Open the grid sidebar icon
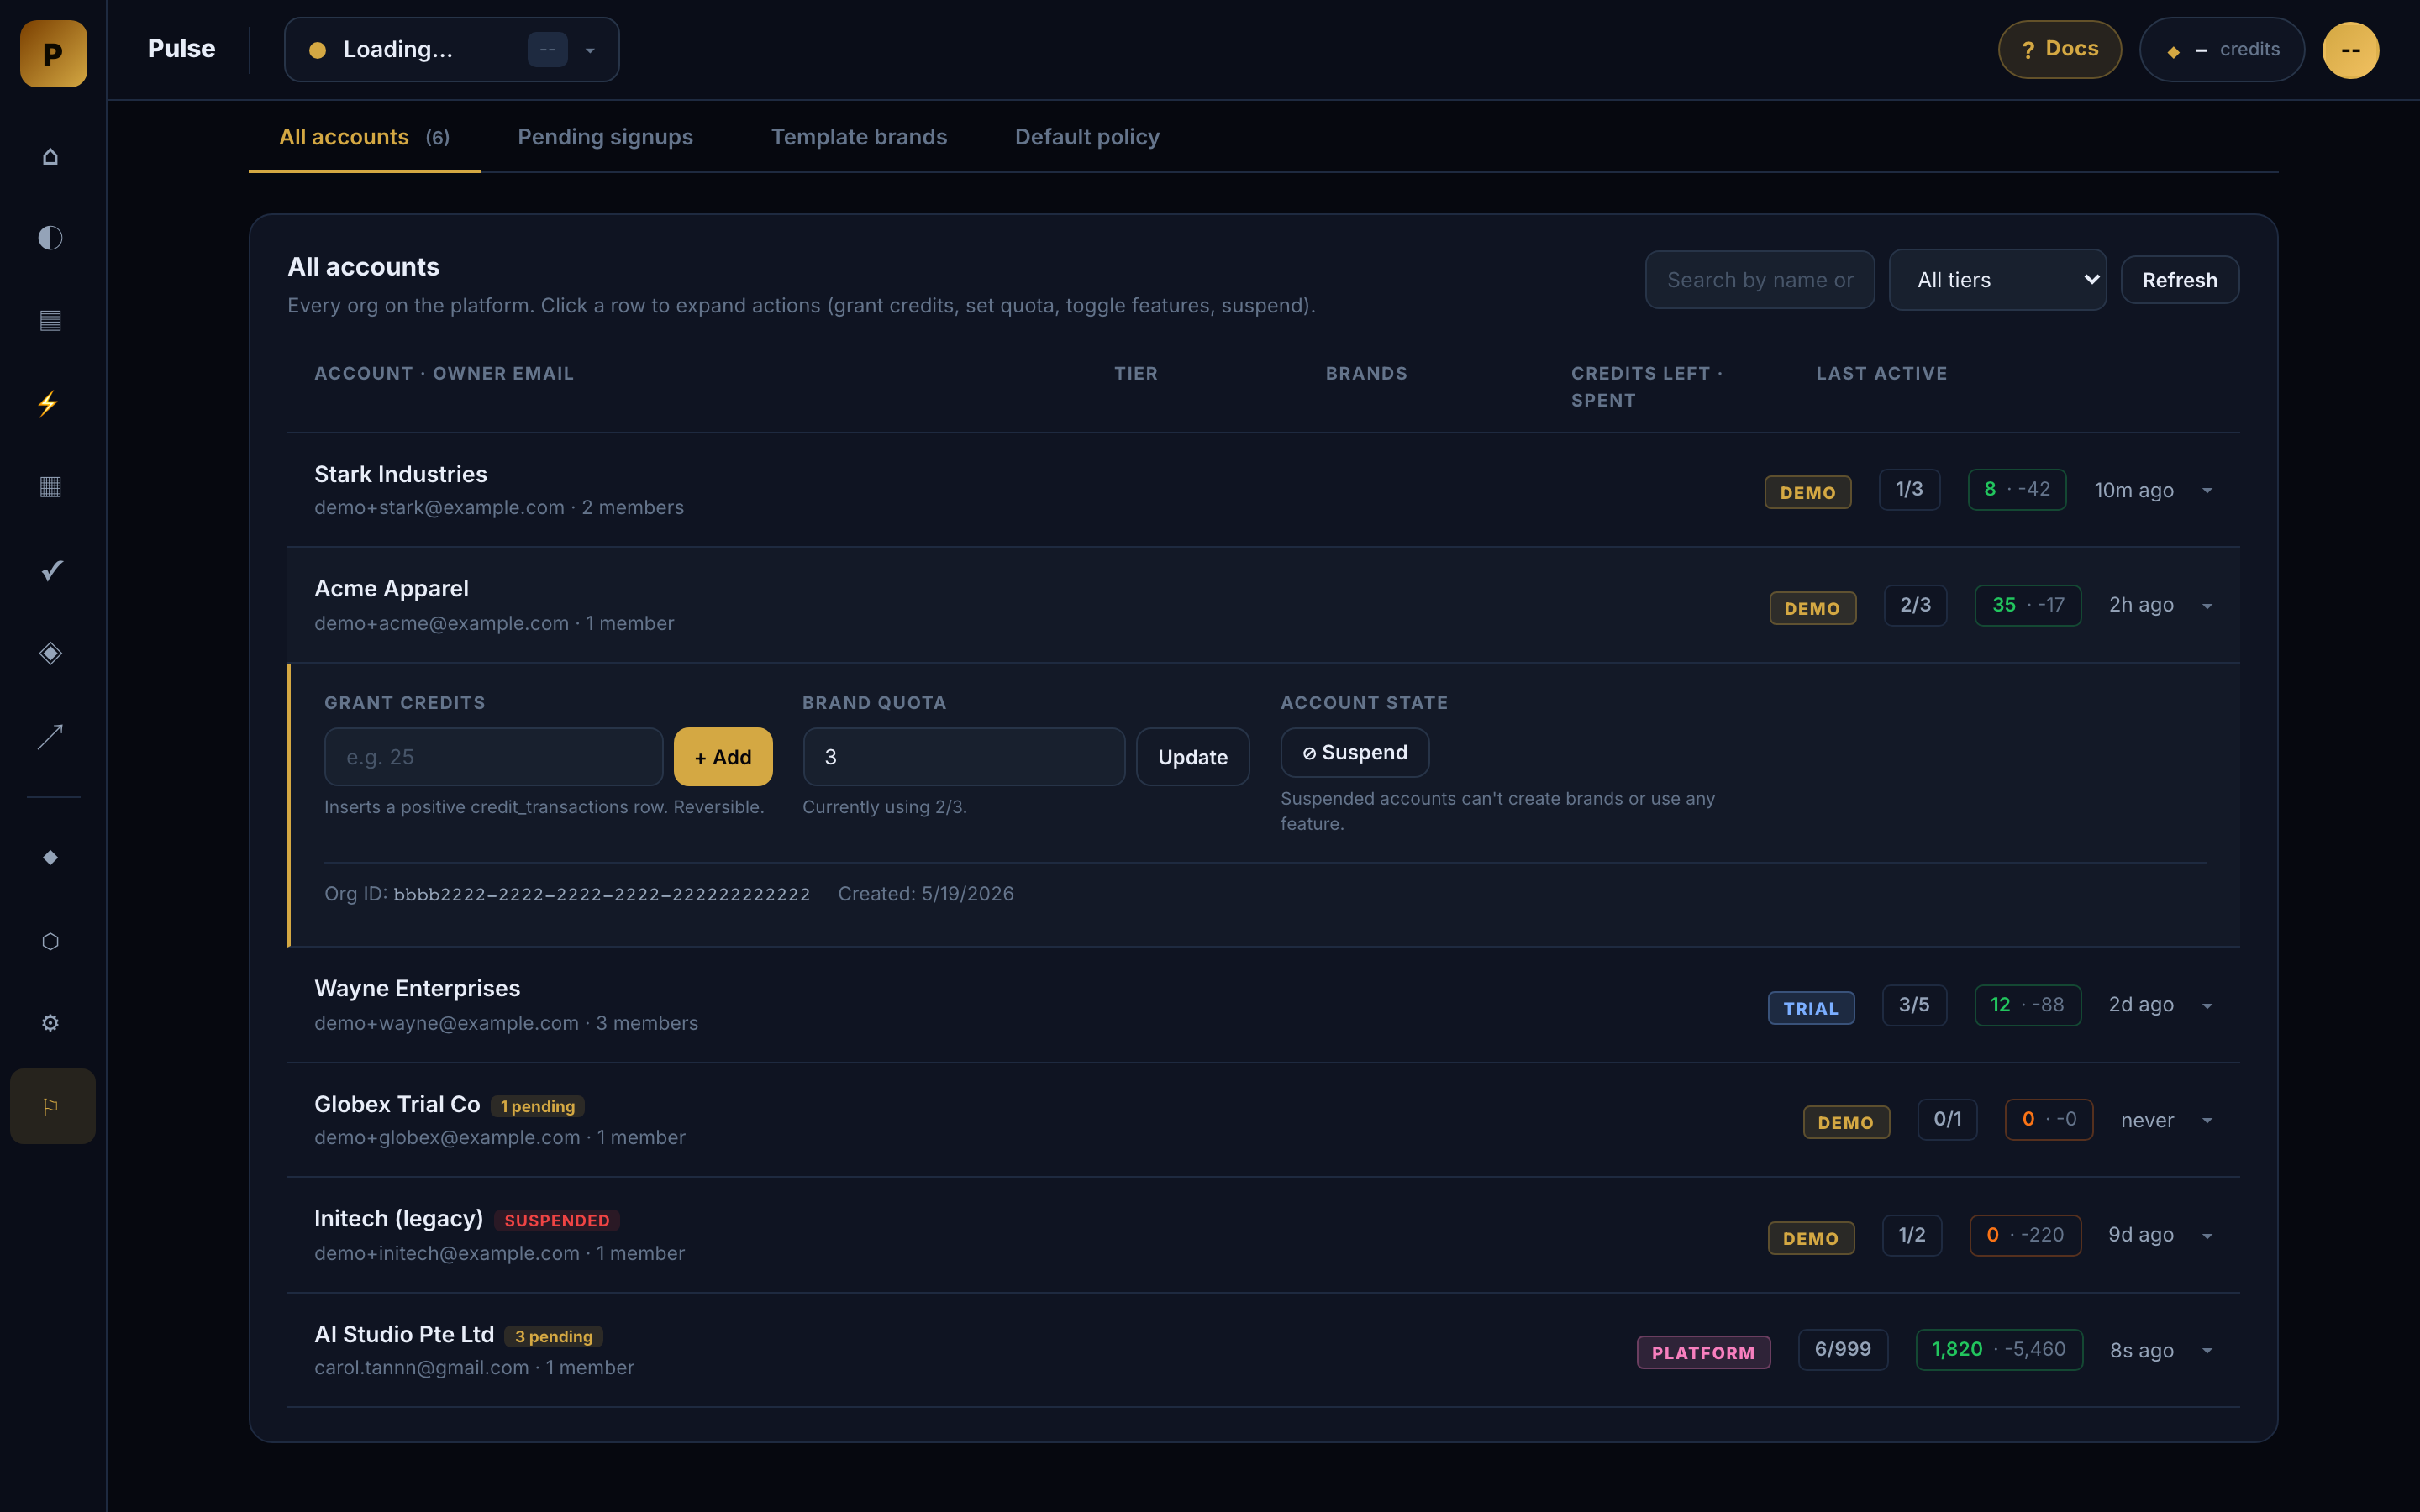 point(50,487)
